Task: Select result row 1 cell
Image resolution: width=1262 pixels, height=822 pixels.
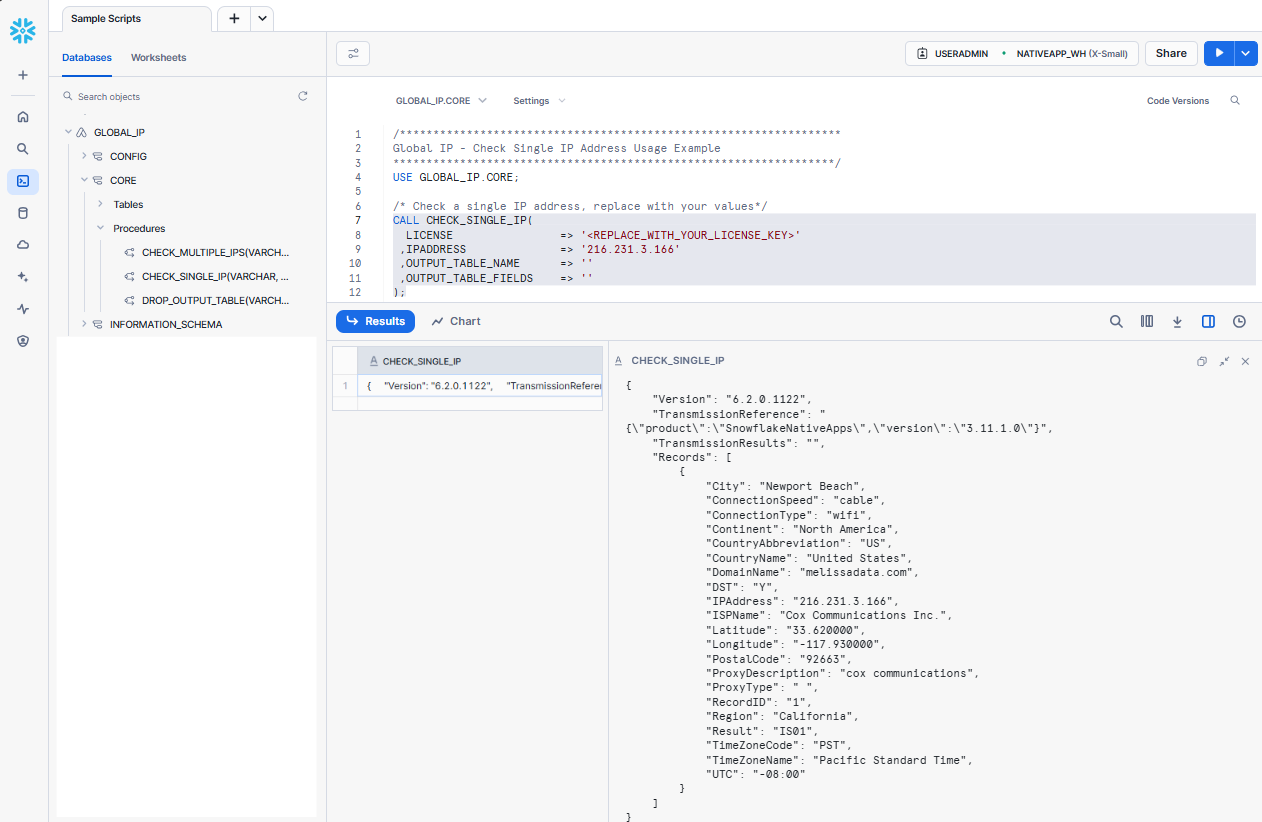Action: tap(480, 386)
